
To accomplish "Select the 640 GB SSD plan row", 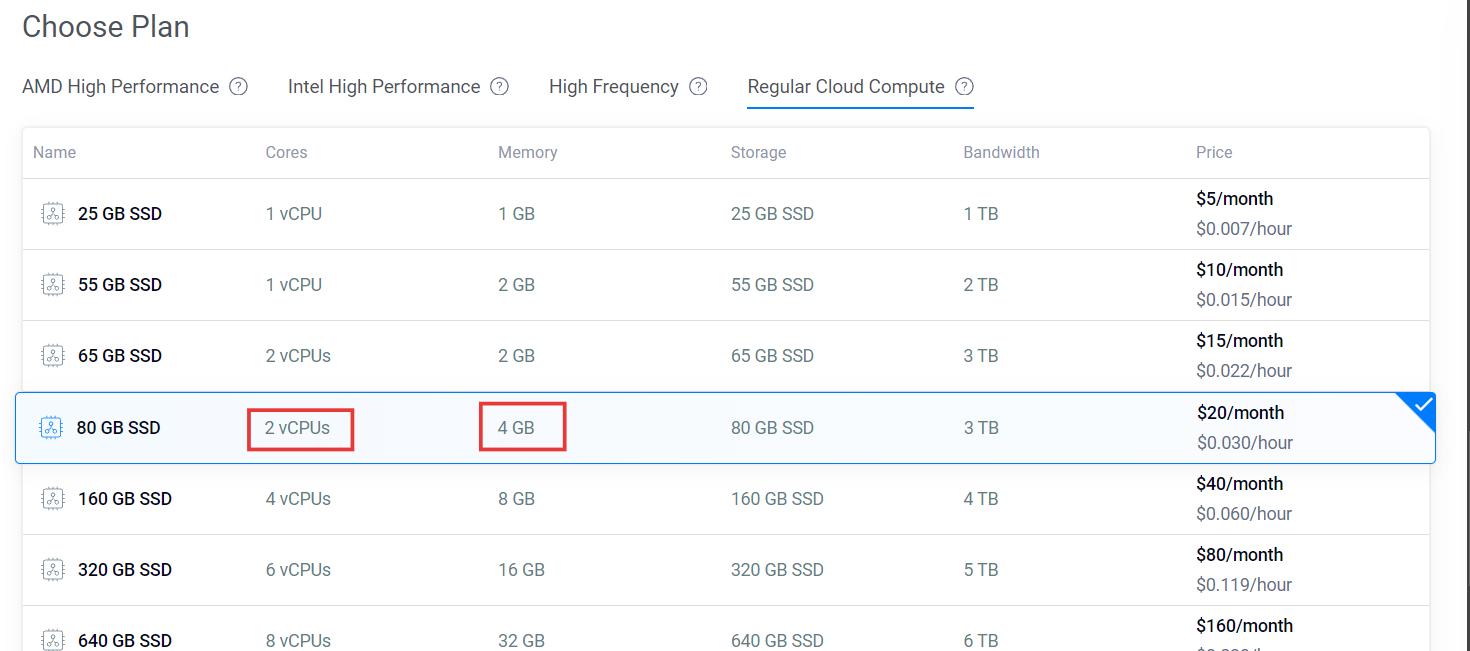I will point(726,629).
